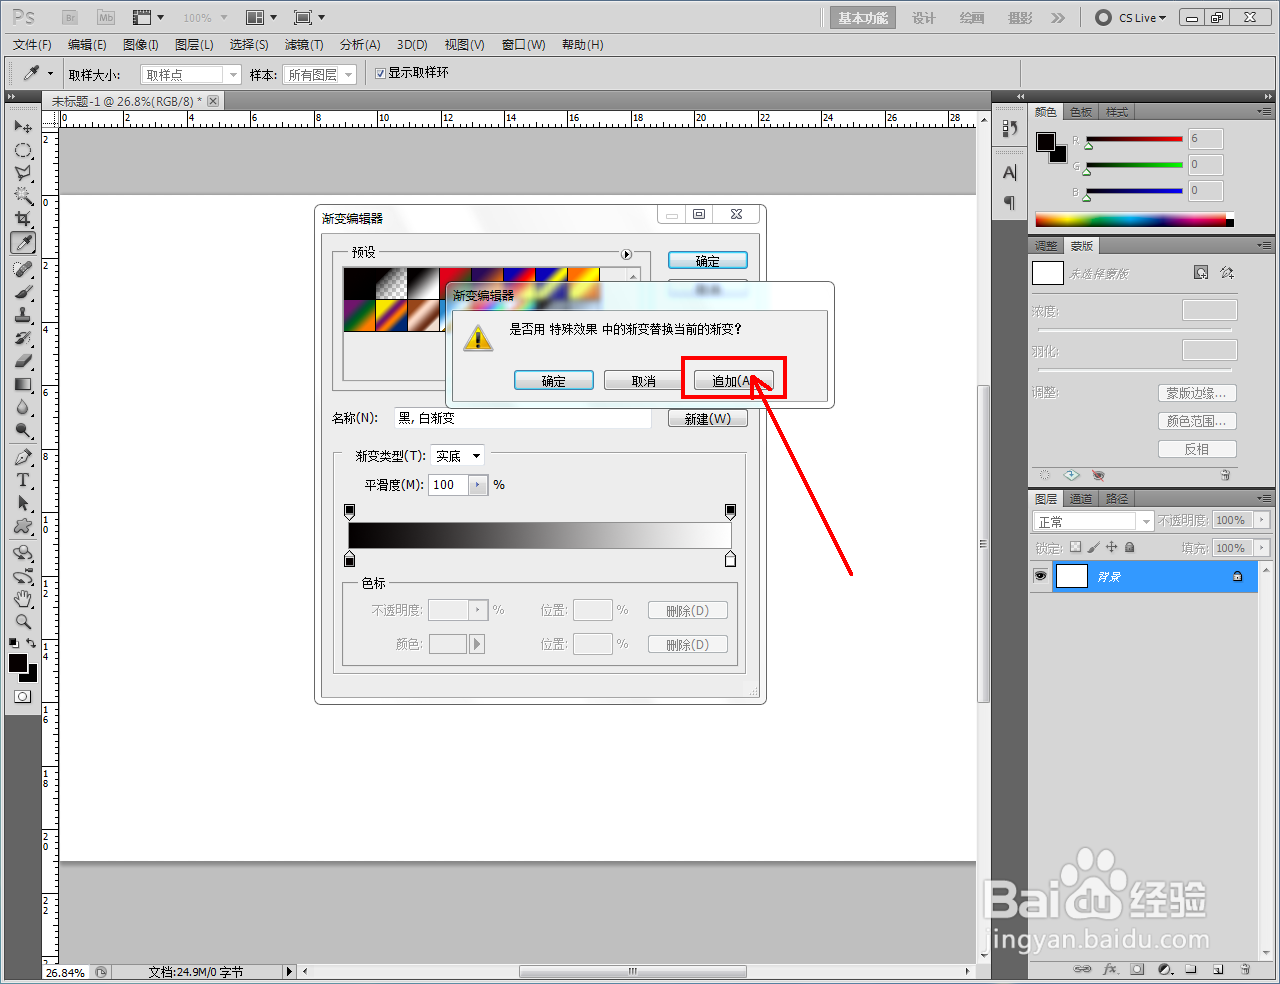Image resolution: width=1280 pixels, height=984 pixels.
Task: Select the 基本功能 workspace
Action: 863,18
